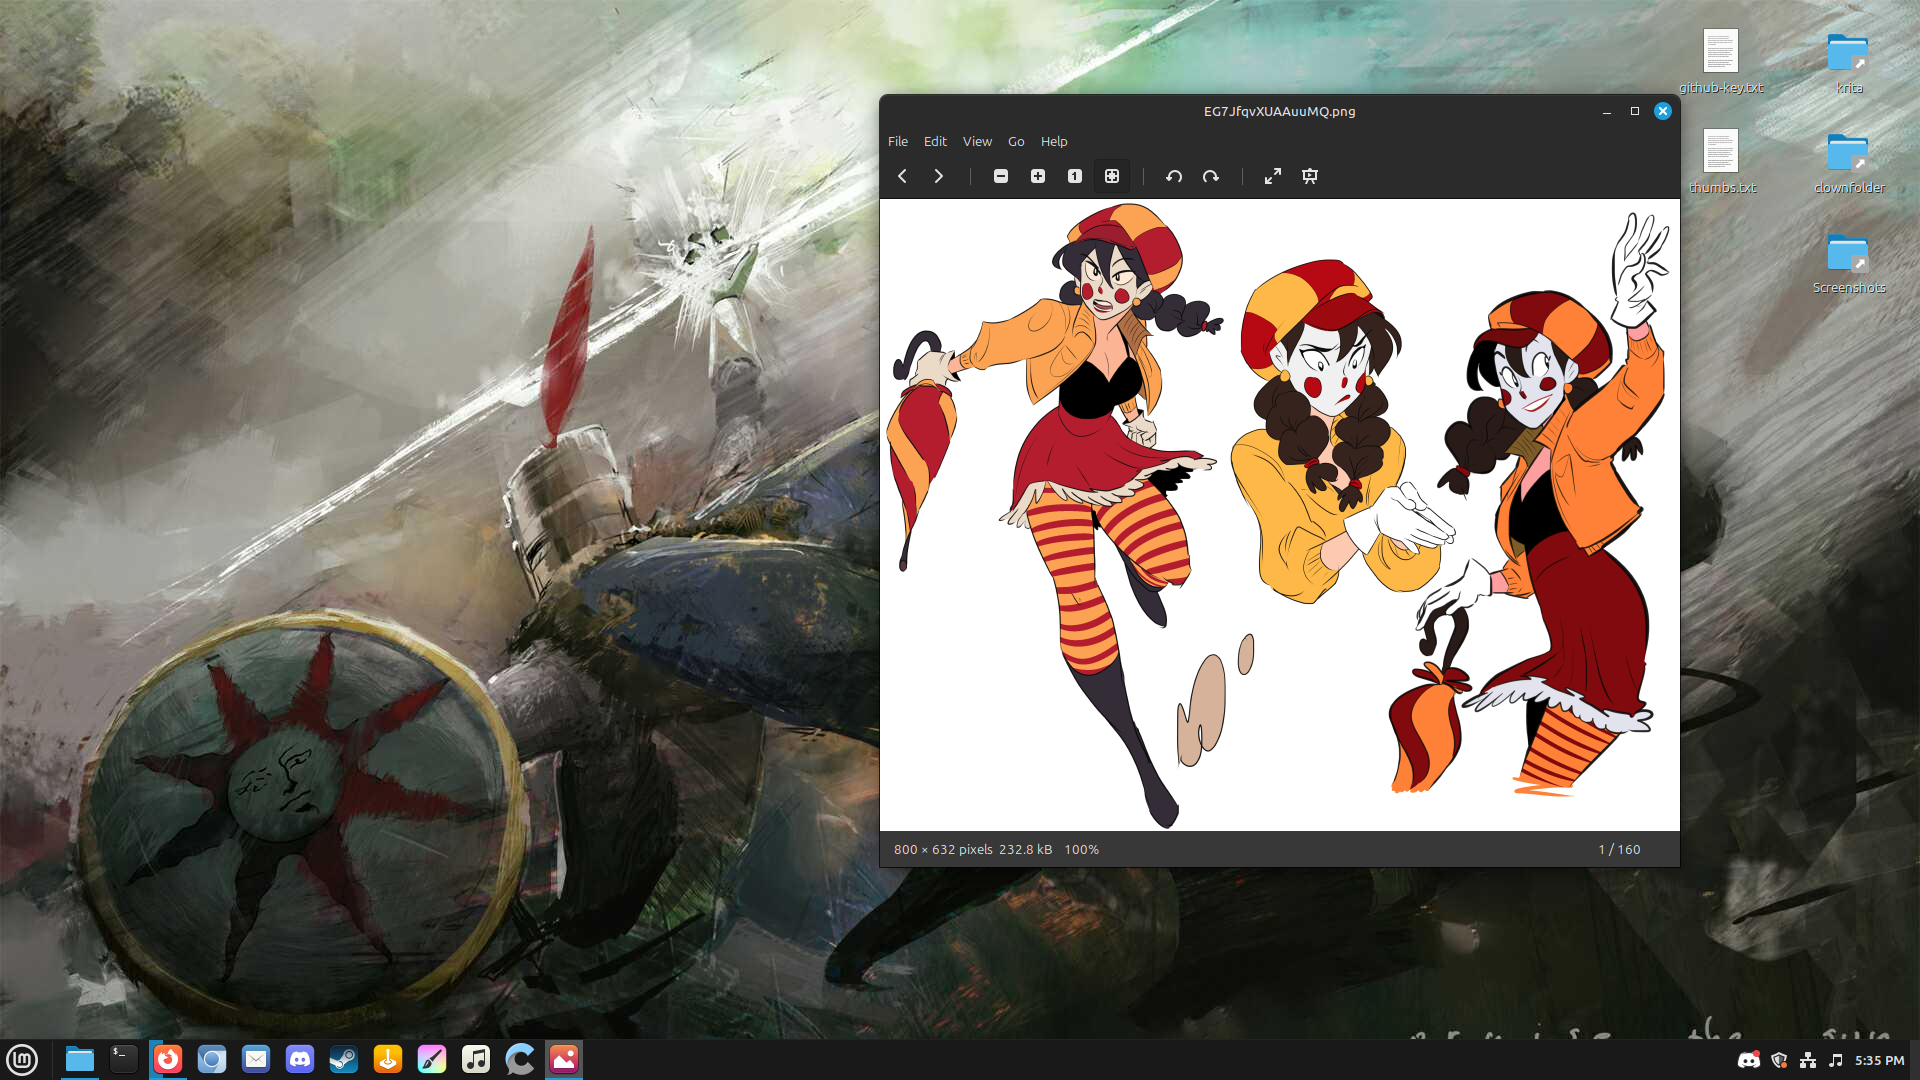The width and height of the screenshot is (1920, 1080).
Task: Open the Help menu
Action: [1054, 141]
